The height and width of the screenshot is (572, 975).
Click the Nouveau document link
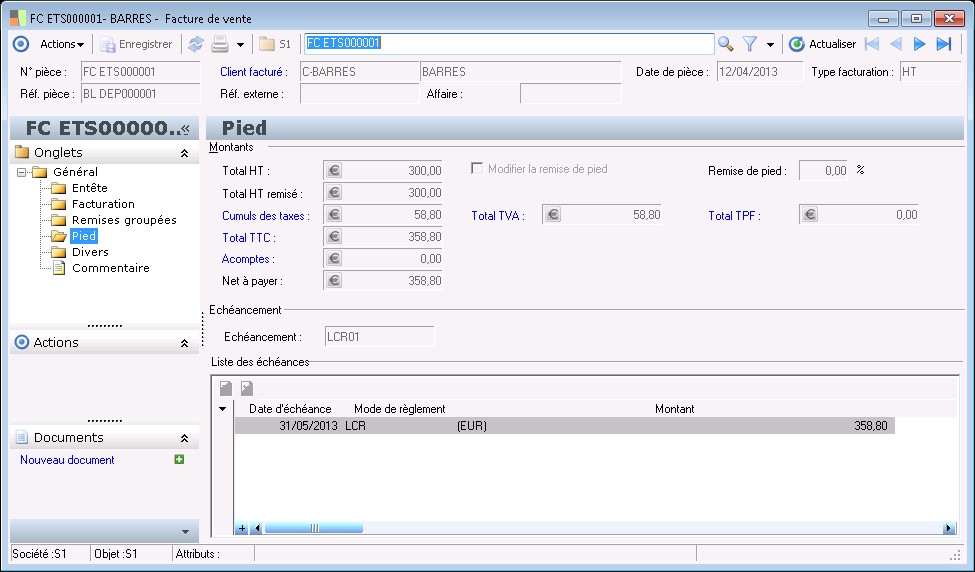(x=67, y=460)
